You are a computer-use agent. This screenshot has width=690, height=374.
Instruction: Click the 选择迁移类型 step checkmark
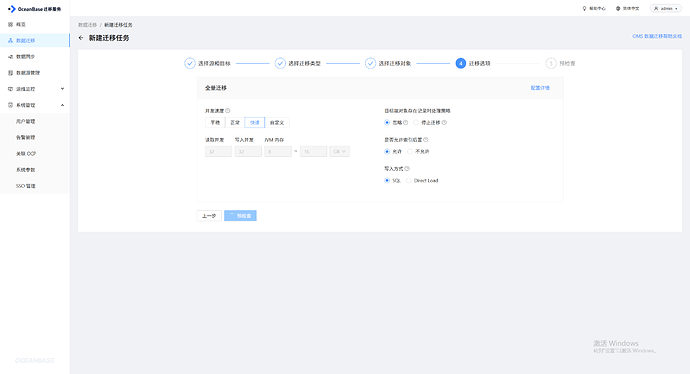[x=280, y=63]
